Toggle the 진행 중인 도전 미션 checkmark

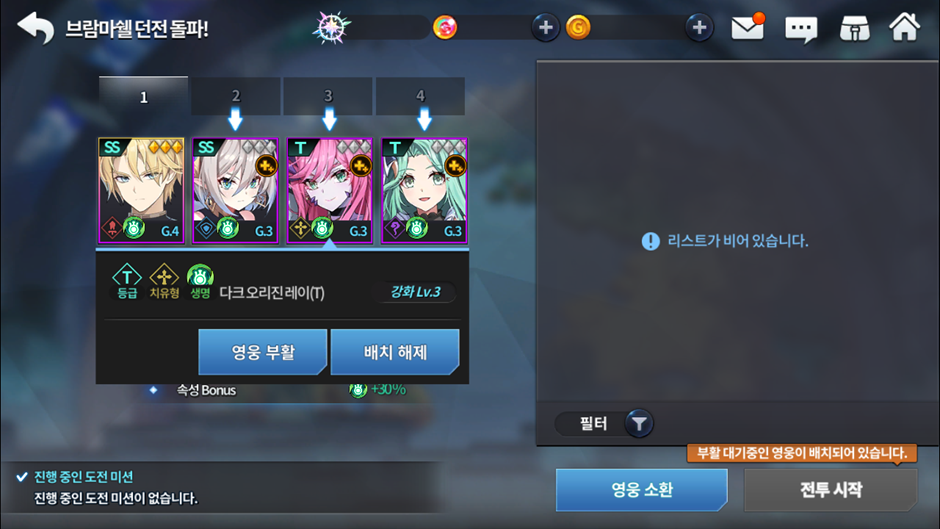22,477
